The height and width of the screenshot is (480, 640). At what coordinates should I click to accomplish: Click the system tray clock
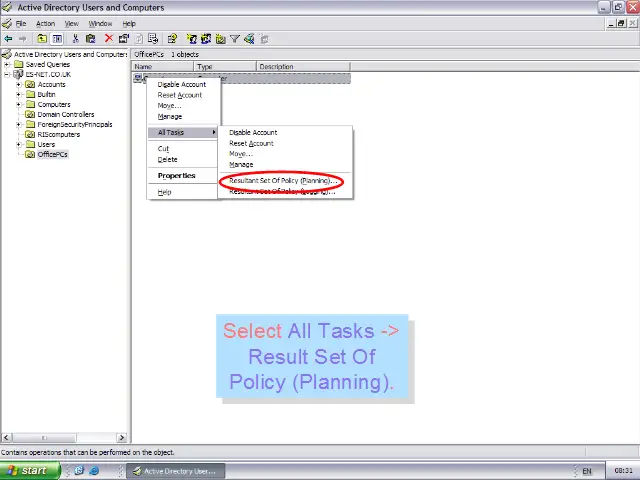pos(623,471)
